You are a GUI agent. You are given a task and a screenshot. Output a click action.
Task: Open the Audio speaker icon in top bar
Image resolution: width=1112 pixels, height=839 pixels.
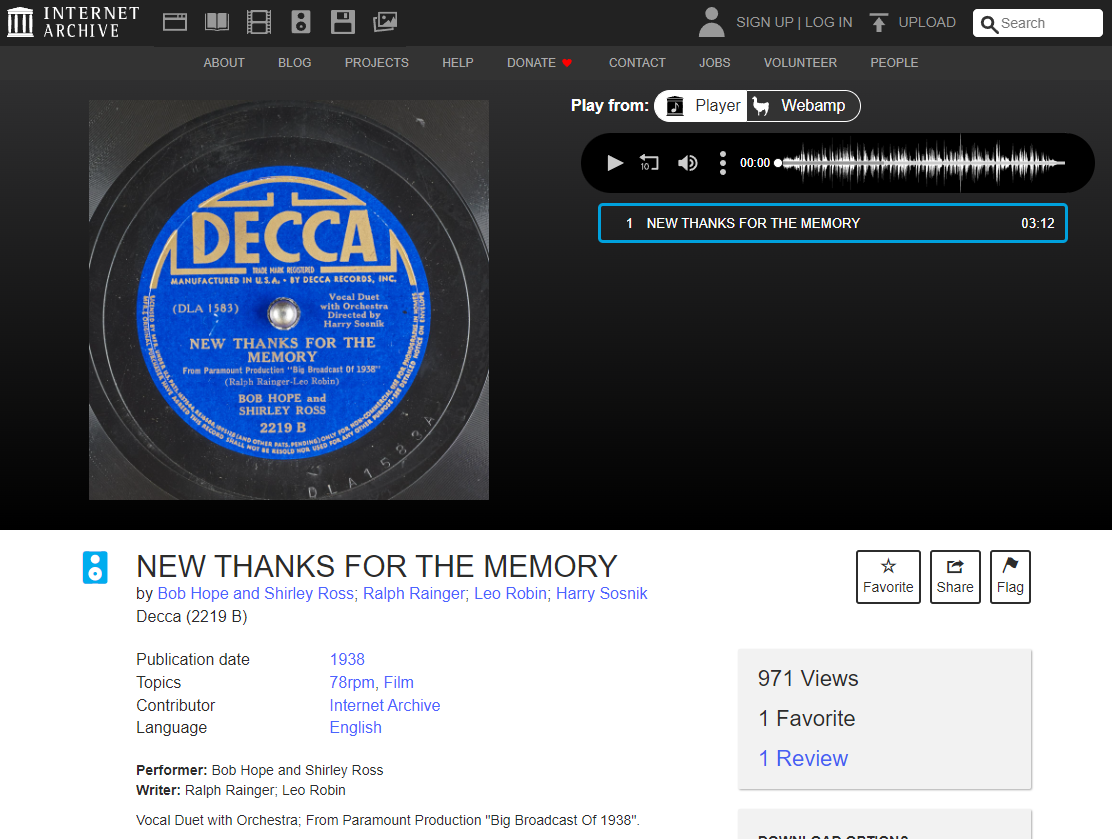(301, 21)
